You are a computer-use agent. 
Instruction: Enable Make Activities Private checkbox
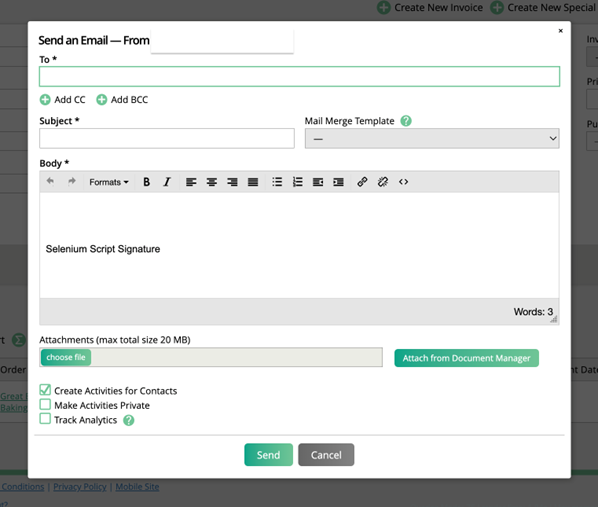pos(45,404)
